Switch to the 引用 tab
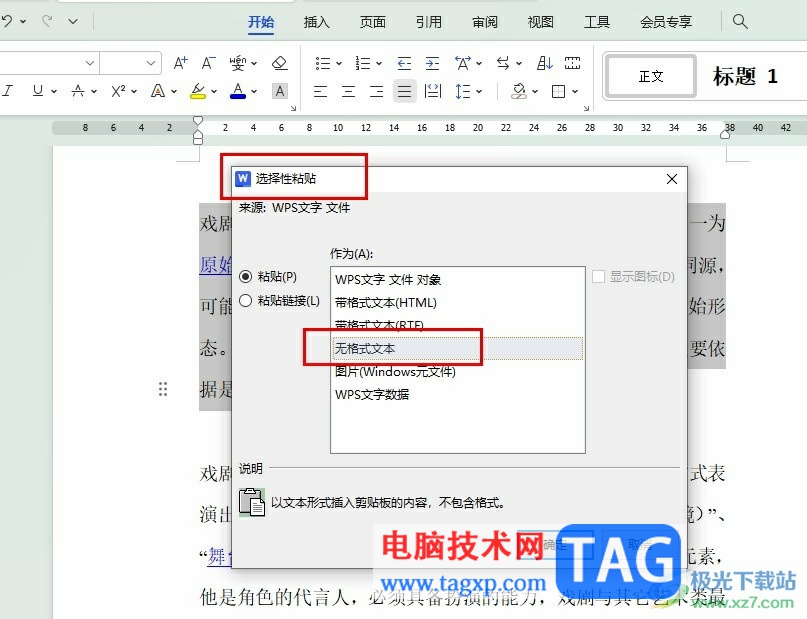The width and height of the screenshot is (807, 619). pyautogui.click(x=429, y=22)
